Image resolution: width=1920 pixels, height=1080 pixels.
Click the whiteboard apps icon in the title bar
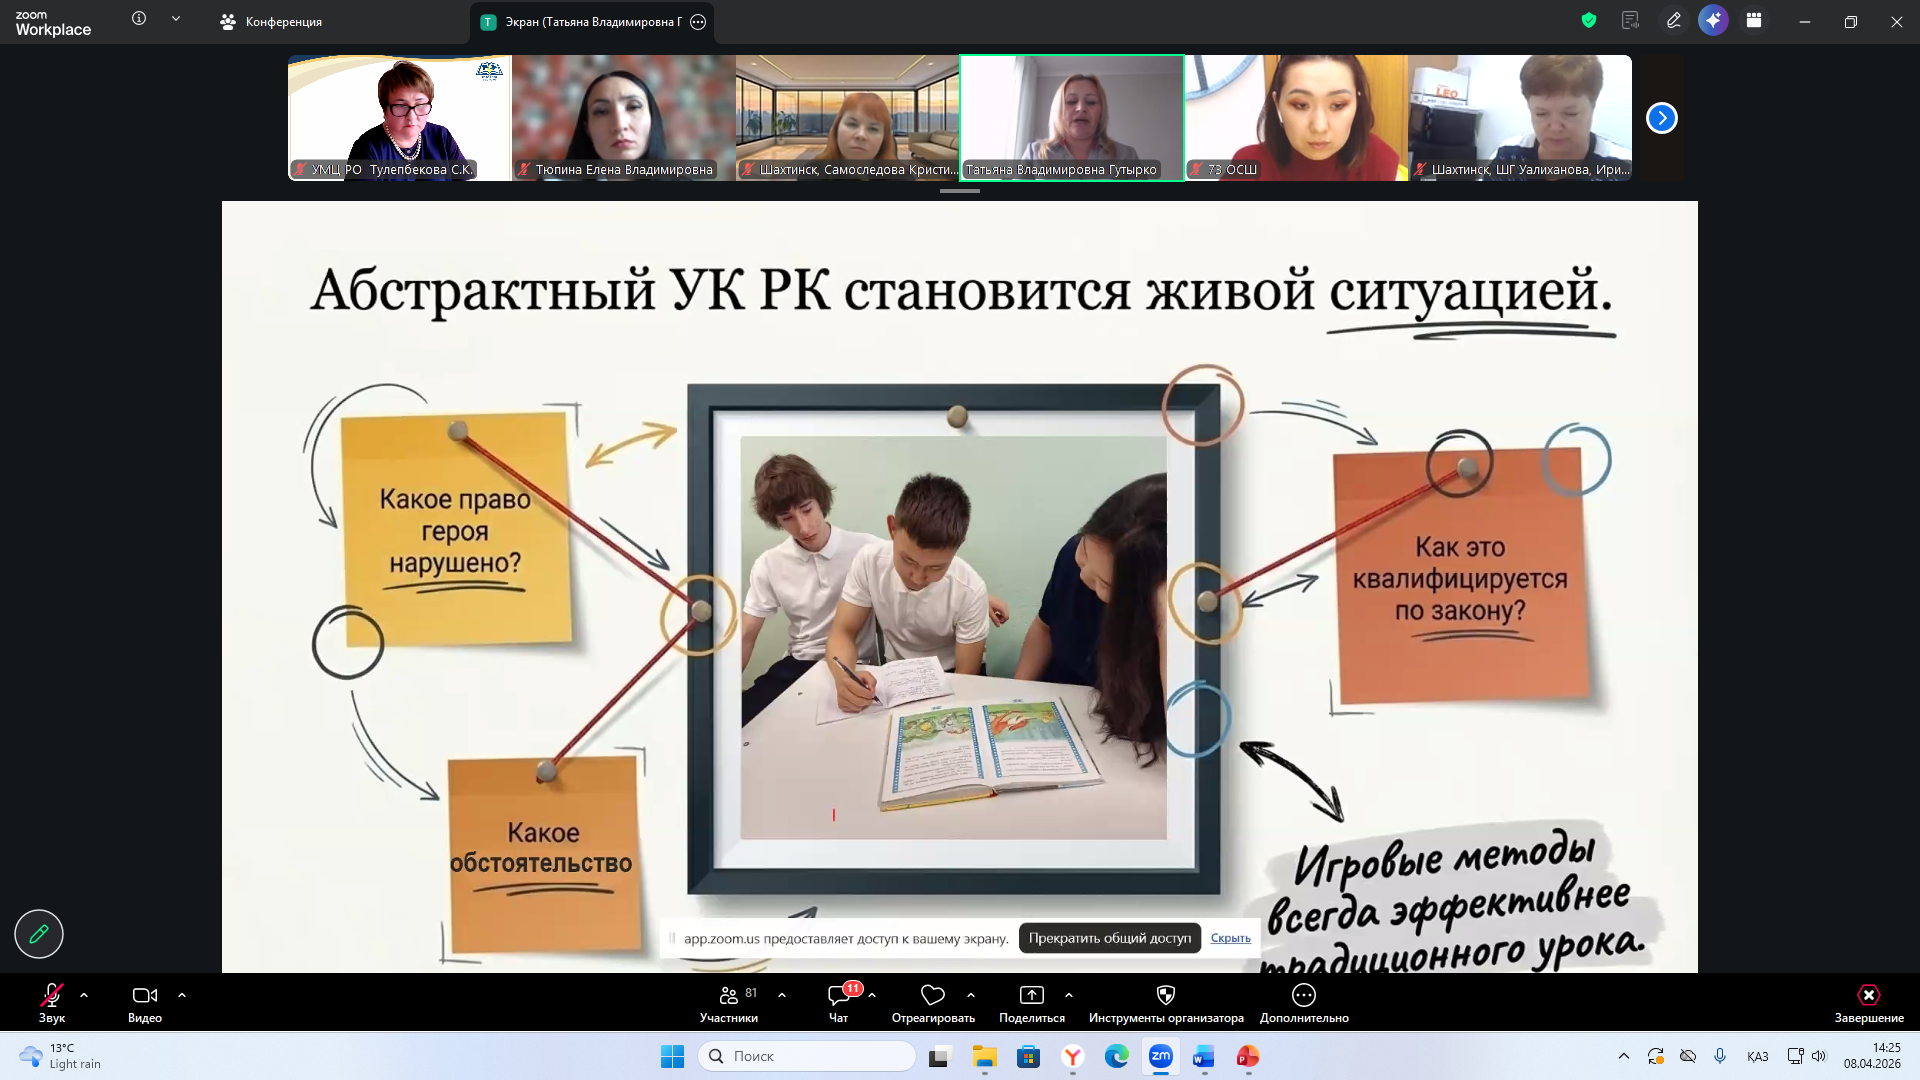1753,20
